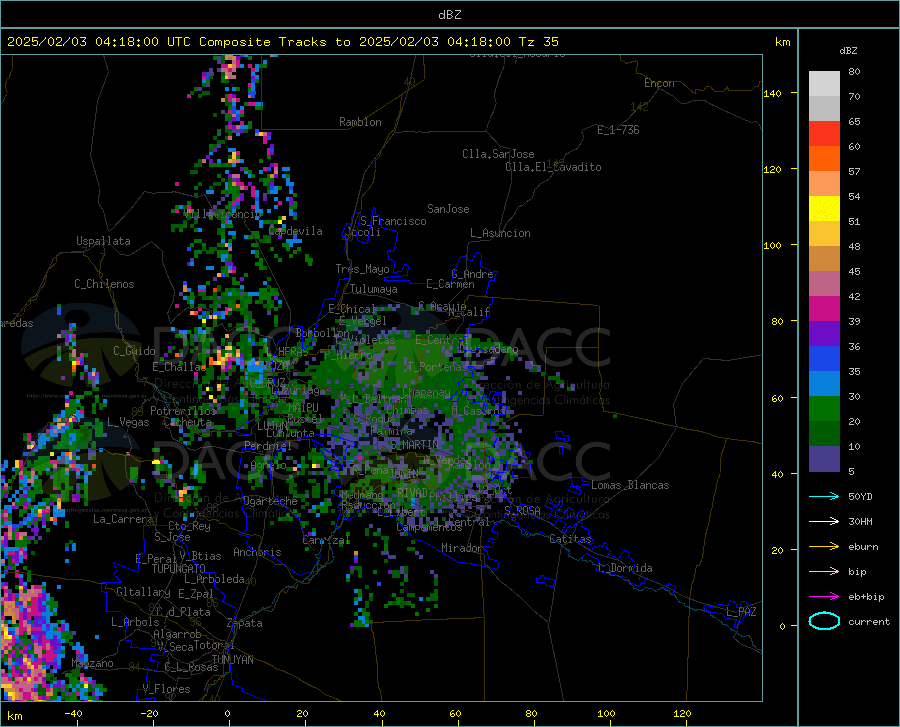Click the Ramblon place label
Image resolution: width=900 pixels, height=727 pixels.
tap(360, 122)
